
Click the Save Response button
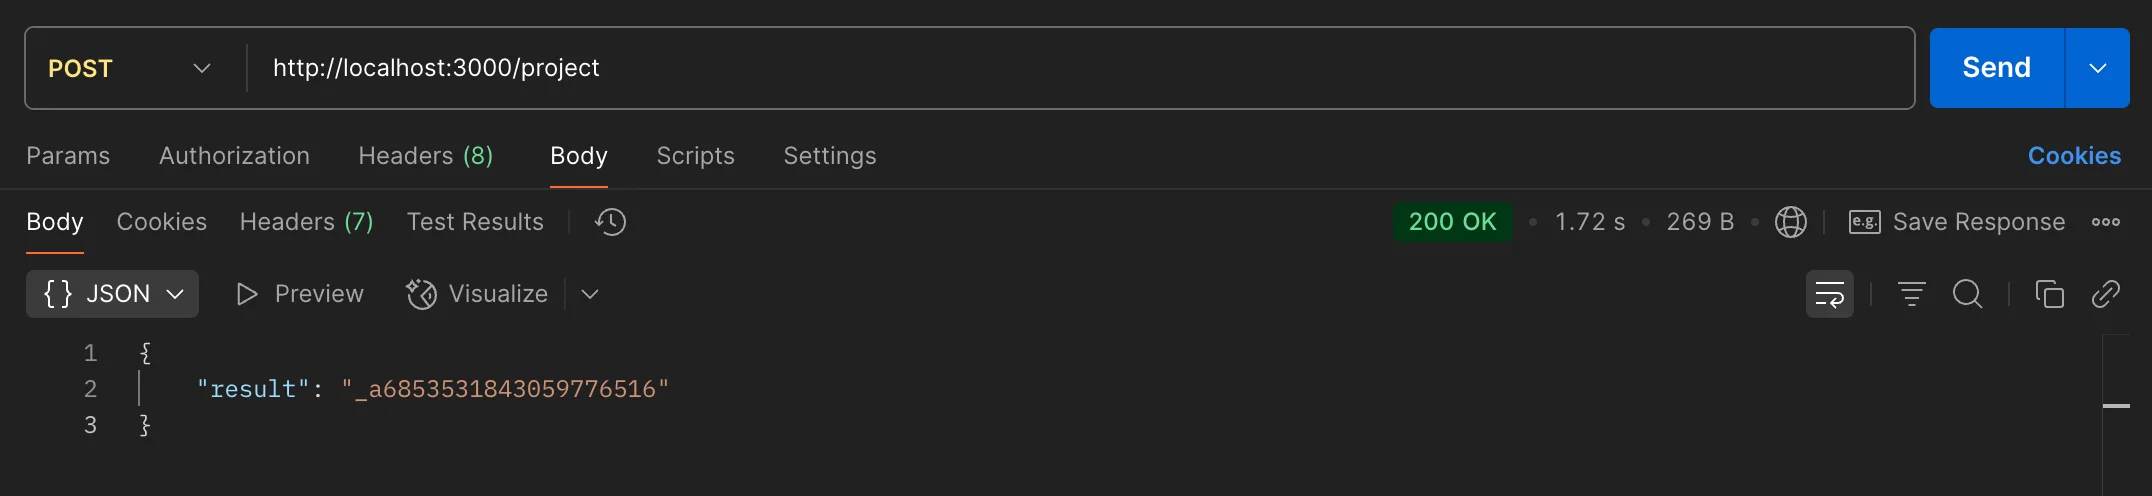click(1957, 222)
